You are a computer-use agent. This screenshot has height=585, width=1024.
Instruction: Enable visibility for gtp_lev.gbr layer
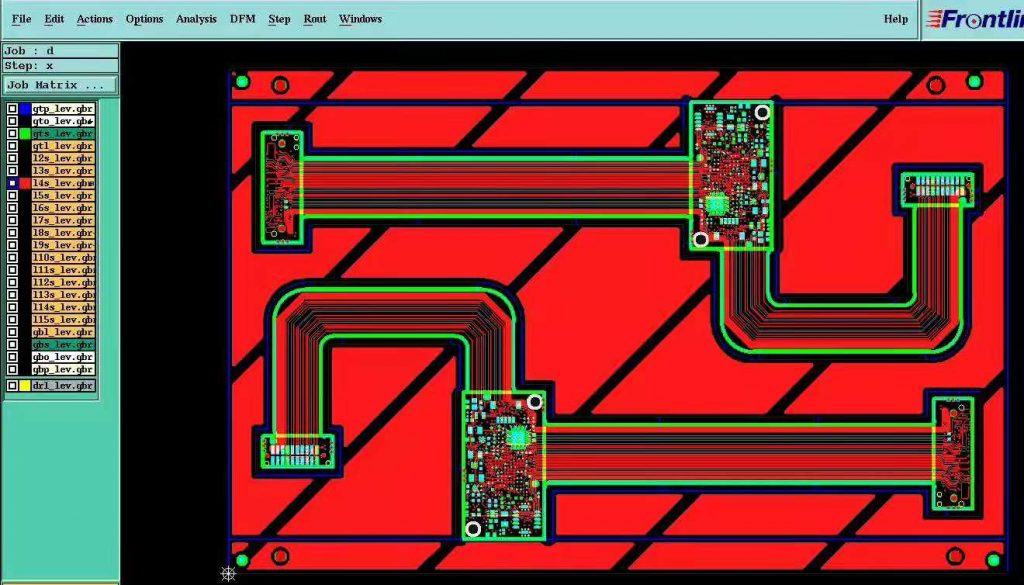(12, 109)
